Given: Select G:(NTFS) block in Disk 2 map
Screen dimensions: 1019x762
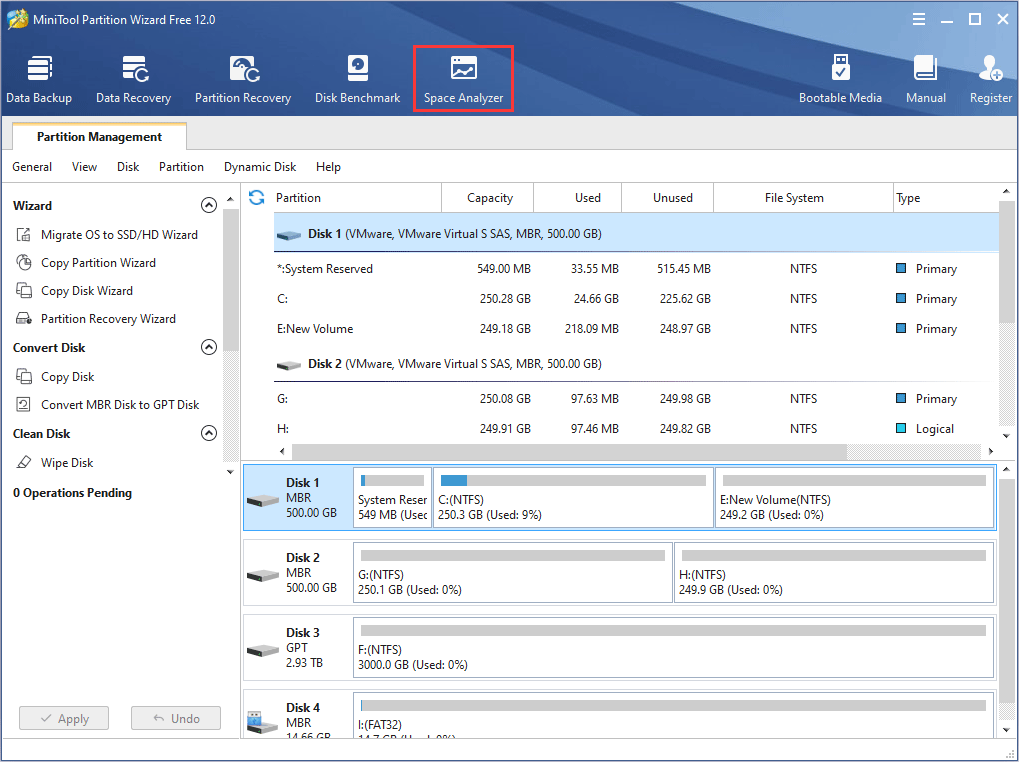Looking at the screenshot, I should pyautogui.click(x=513, y=572).
